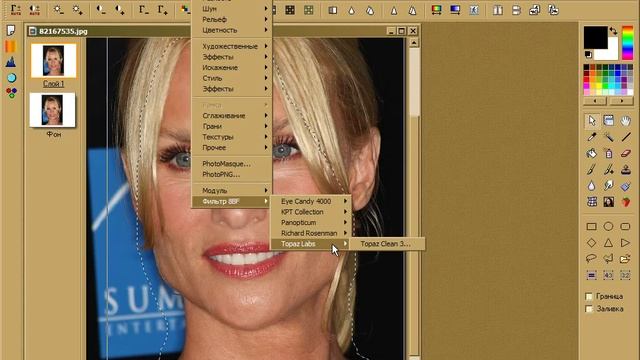Click the double water-drop more-blur toolbar icon
The width and height of the screenshot is (640, 360).
coord(370,10)
